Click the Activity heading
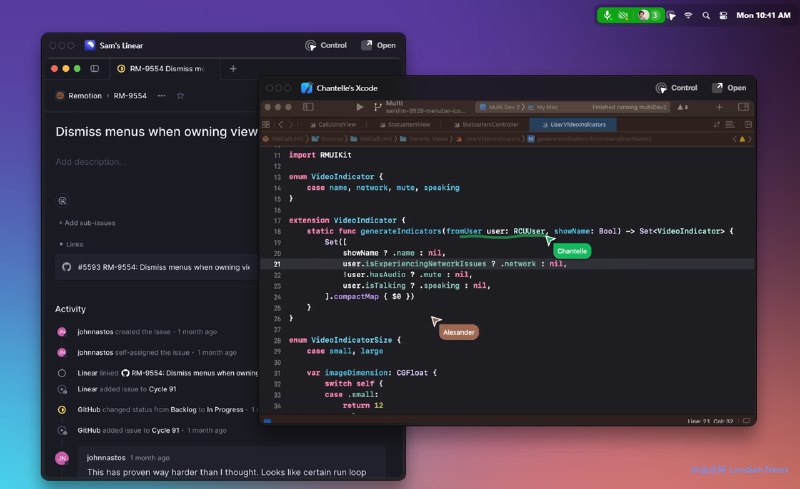 point(70,309)
